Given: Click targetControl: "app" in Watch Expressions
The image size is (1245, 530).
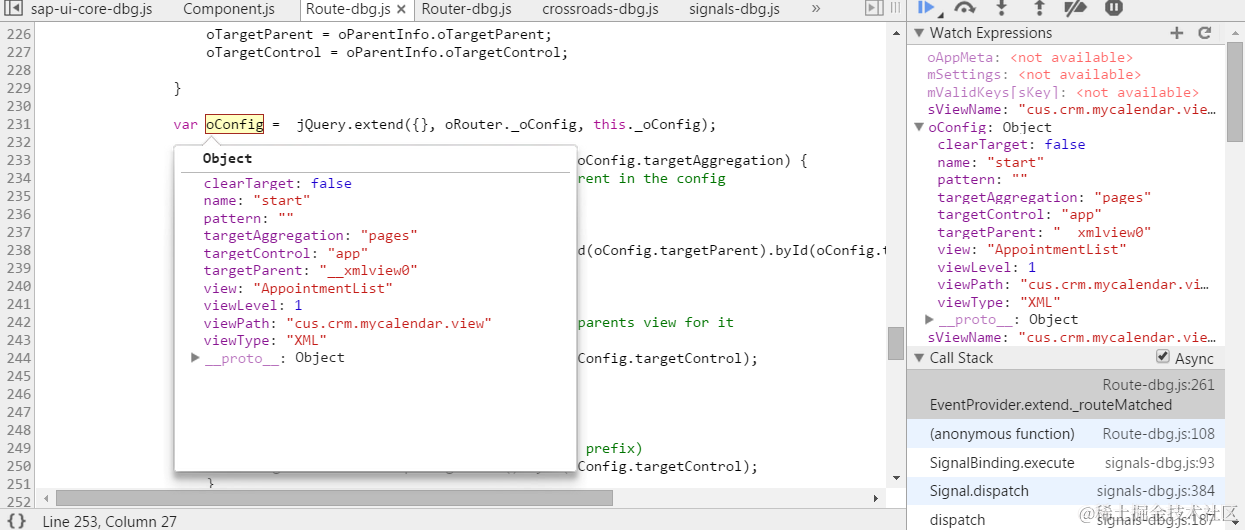Looking at the screenshot, I should click(x=1020, y=214).
